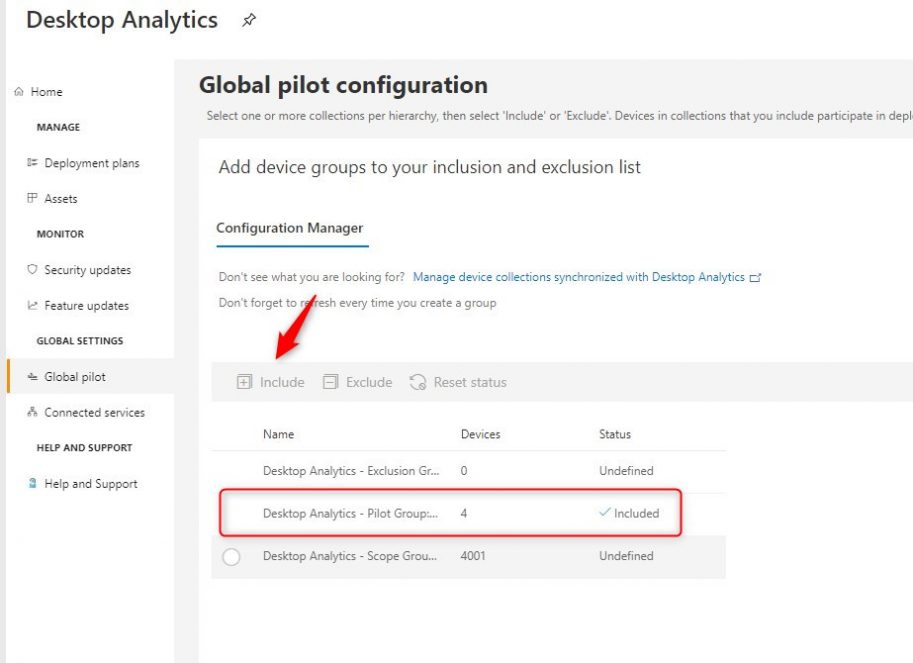Click the Include icon in the toolbar

(x=245, y=381)
